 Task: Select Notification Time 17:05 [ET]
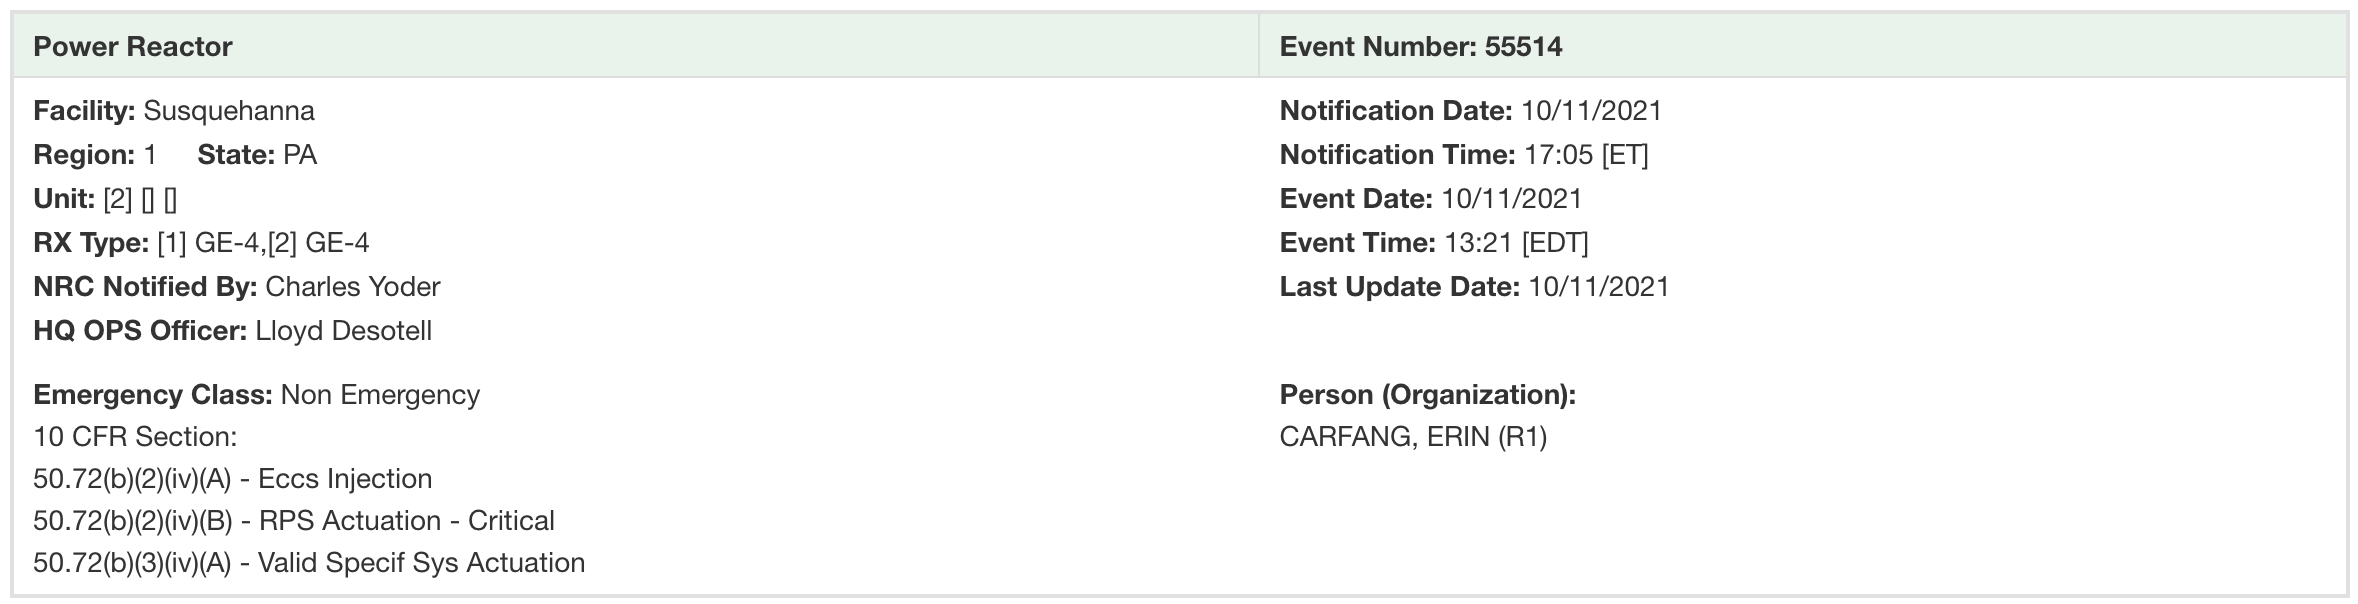tap(1464, 155)
